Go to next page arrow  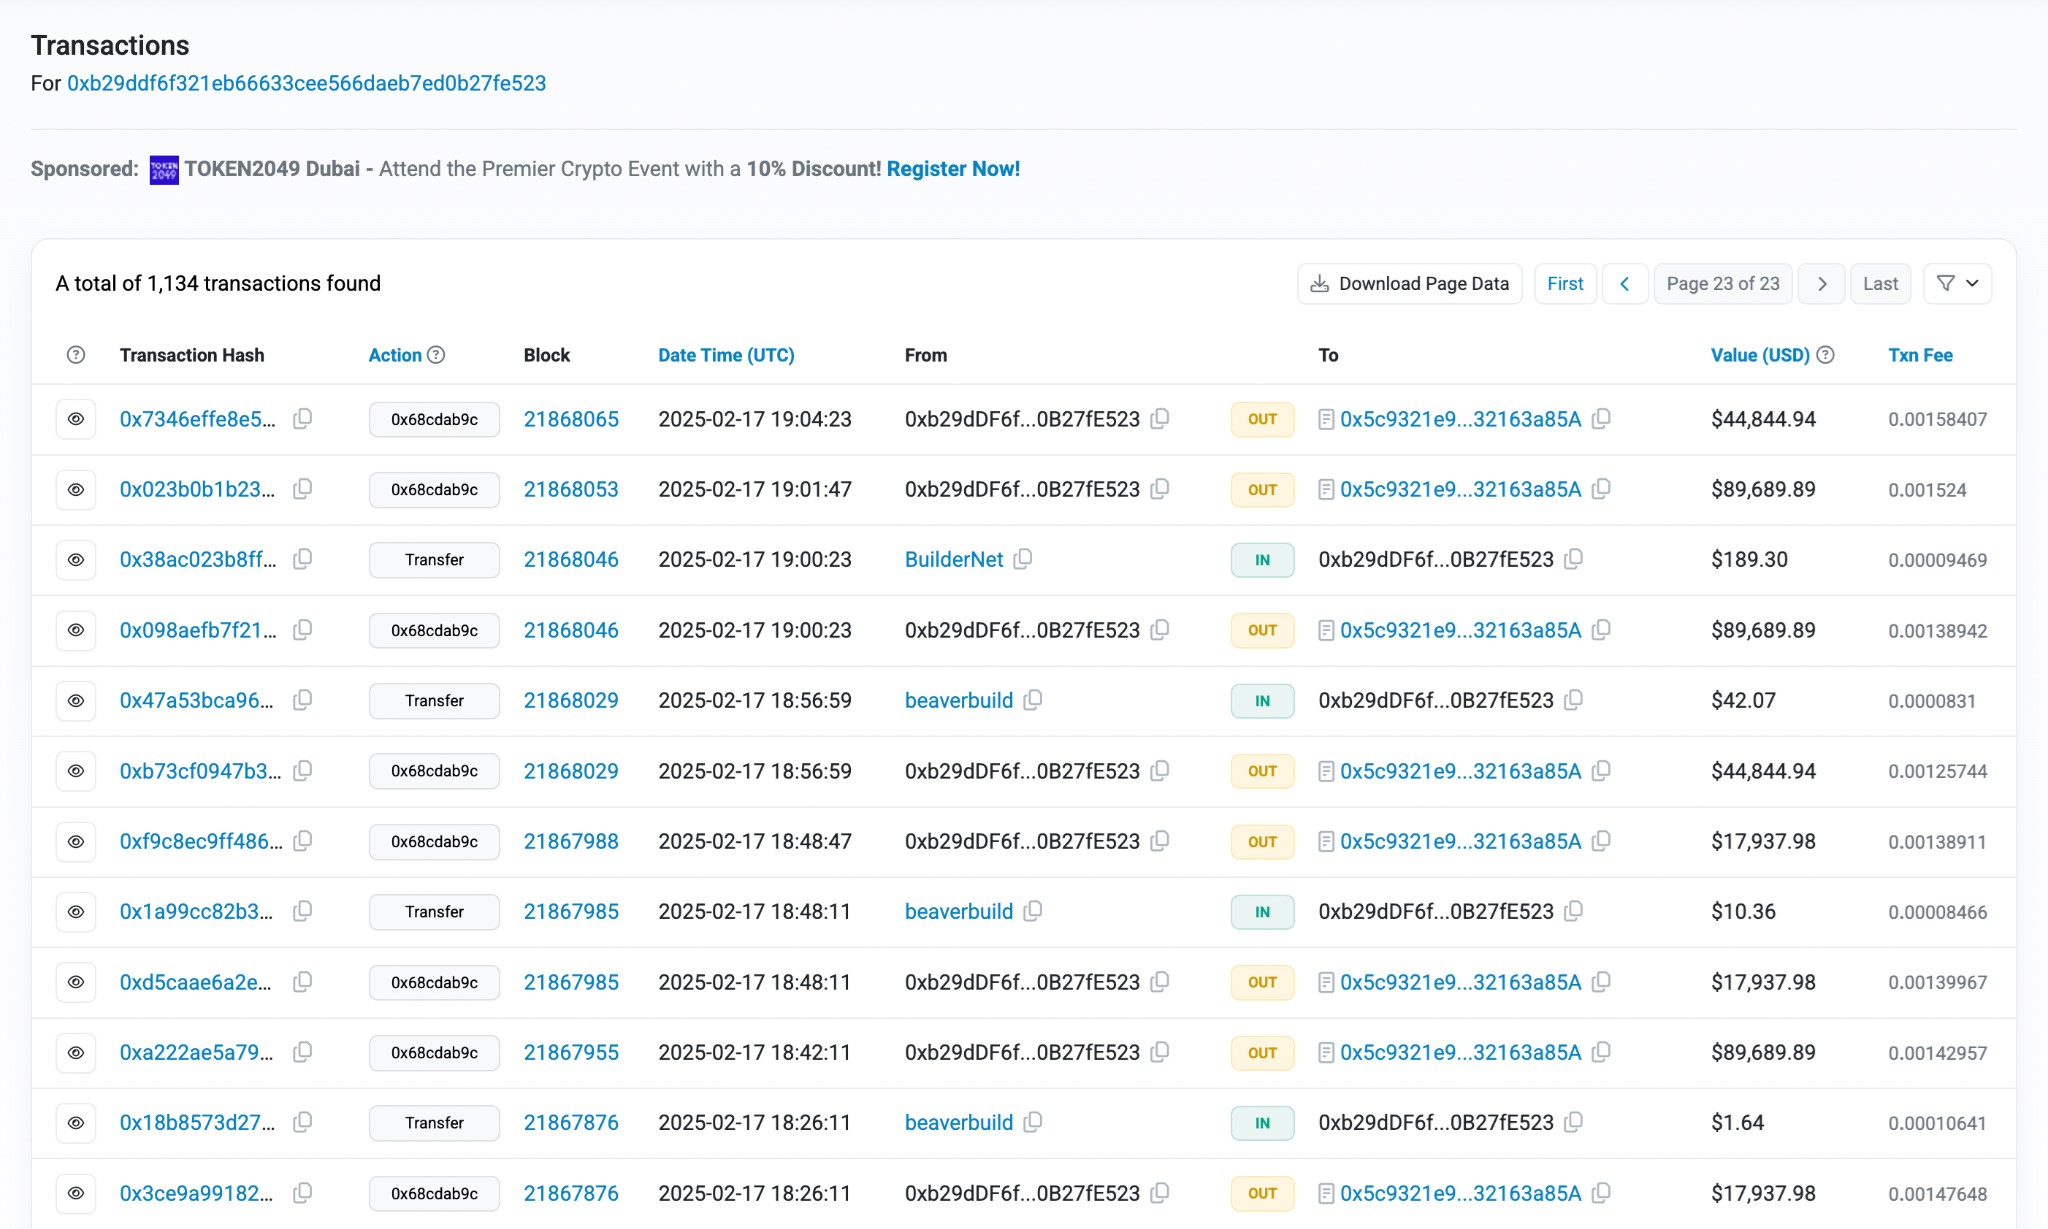1822,284
